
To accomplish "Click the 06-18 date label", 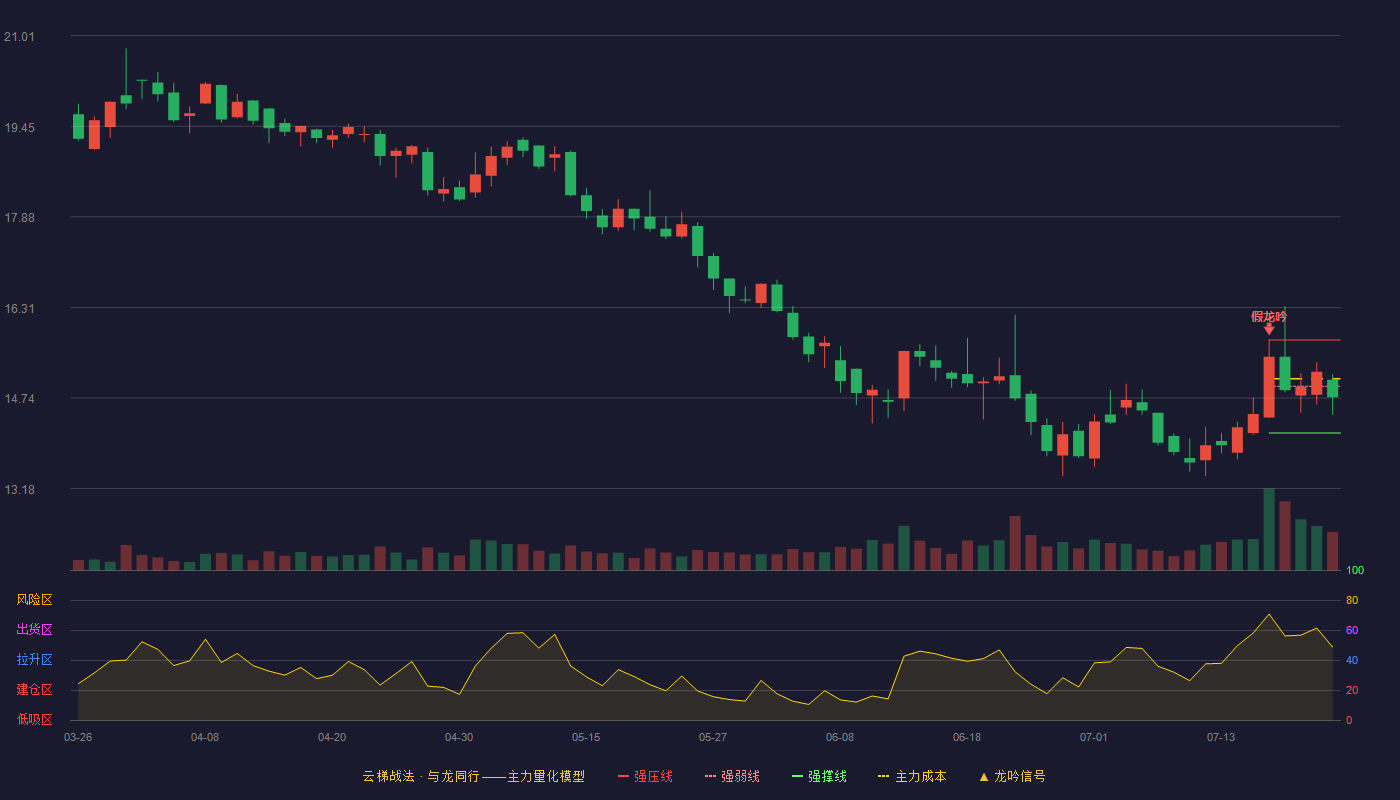I will [967, 737].
